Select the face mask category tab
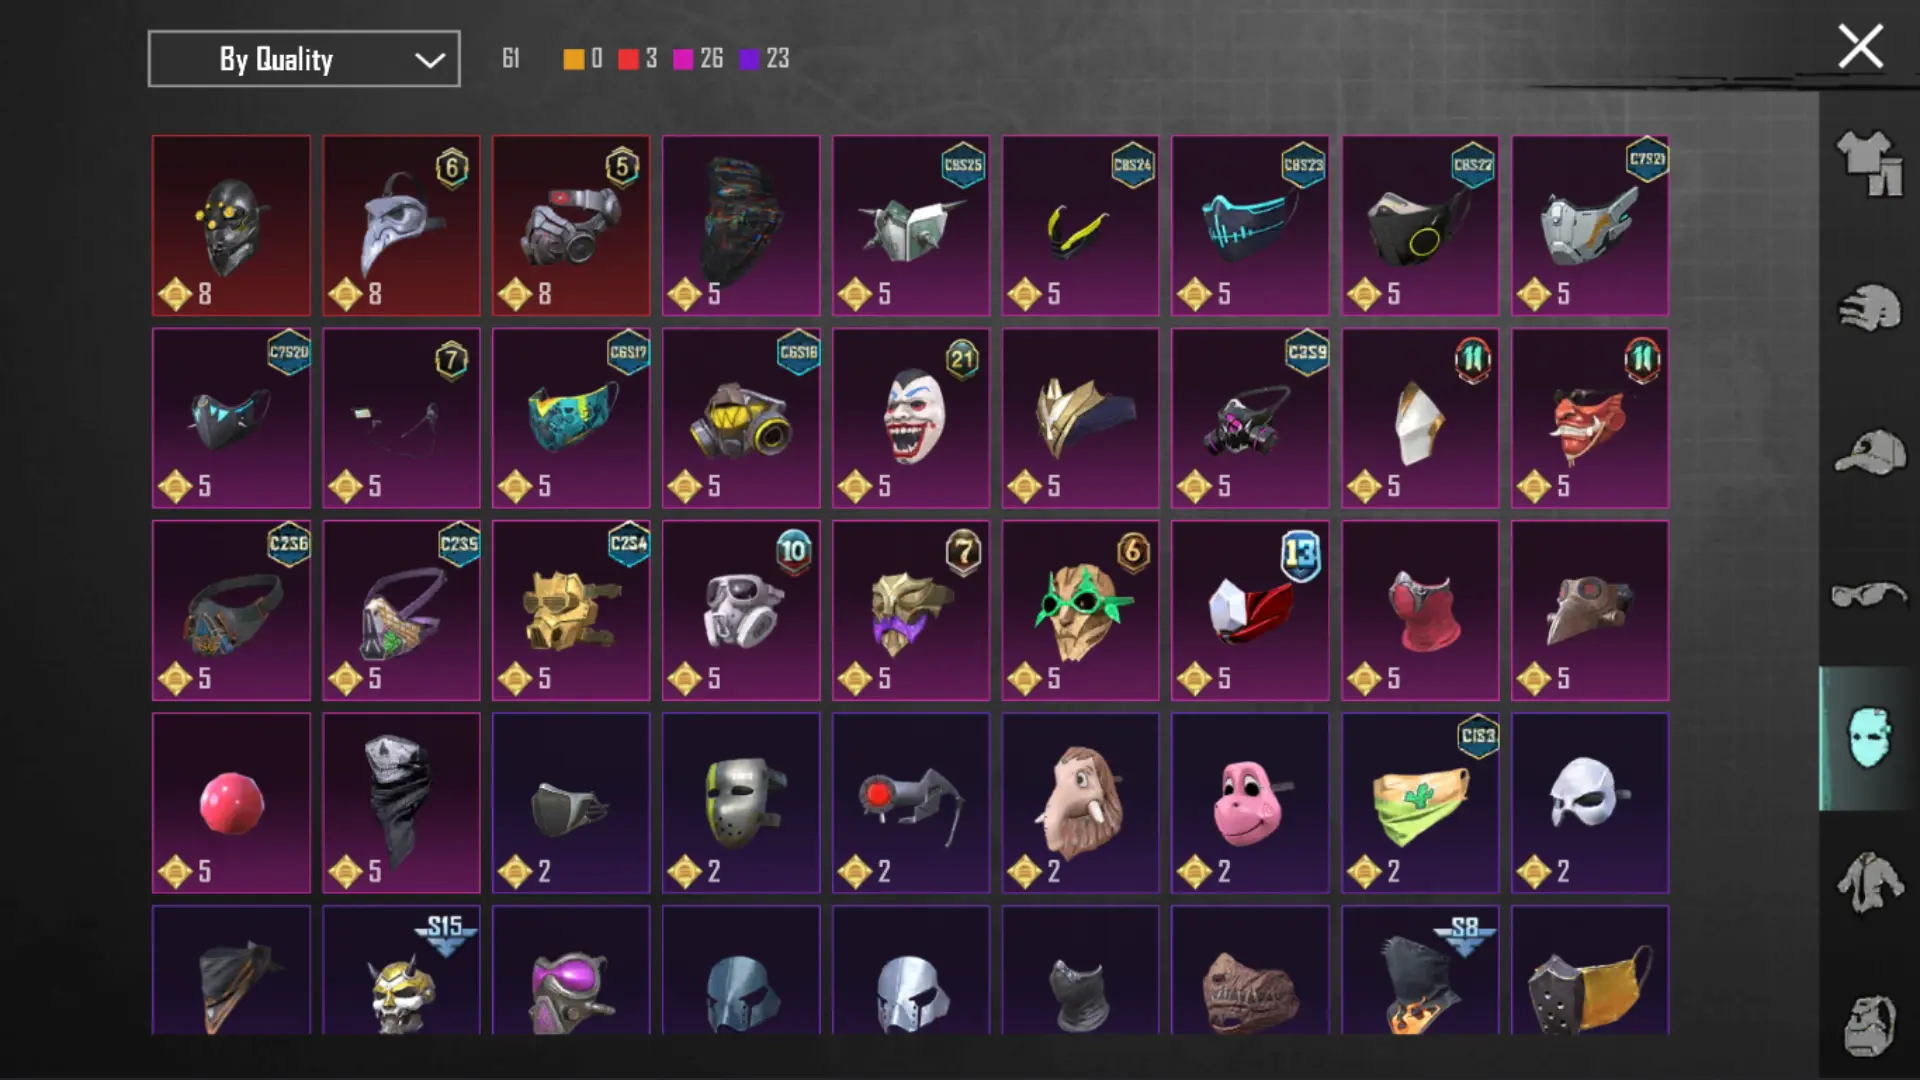 point(1868,738)
